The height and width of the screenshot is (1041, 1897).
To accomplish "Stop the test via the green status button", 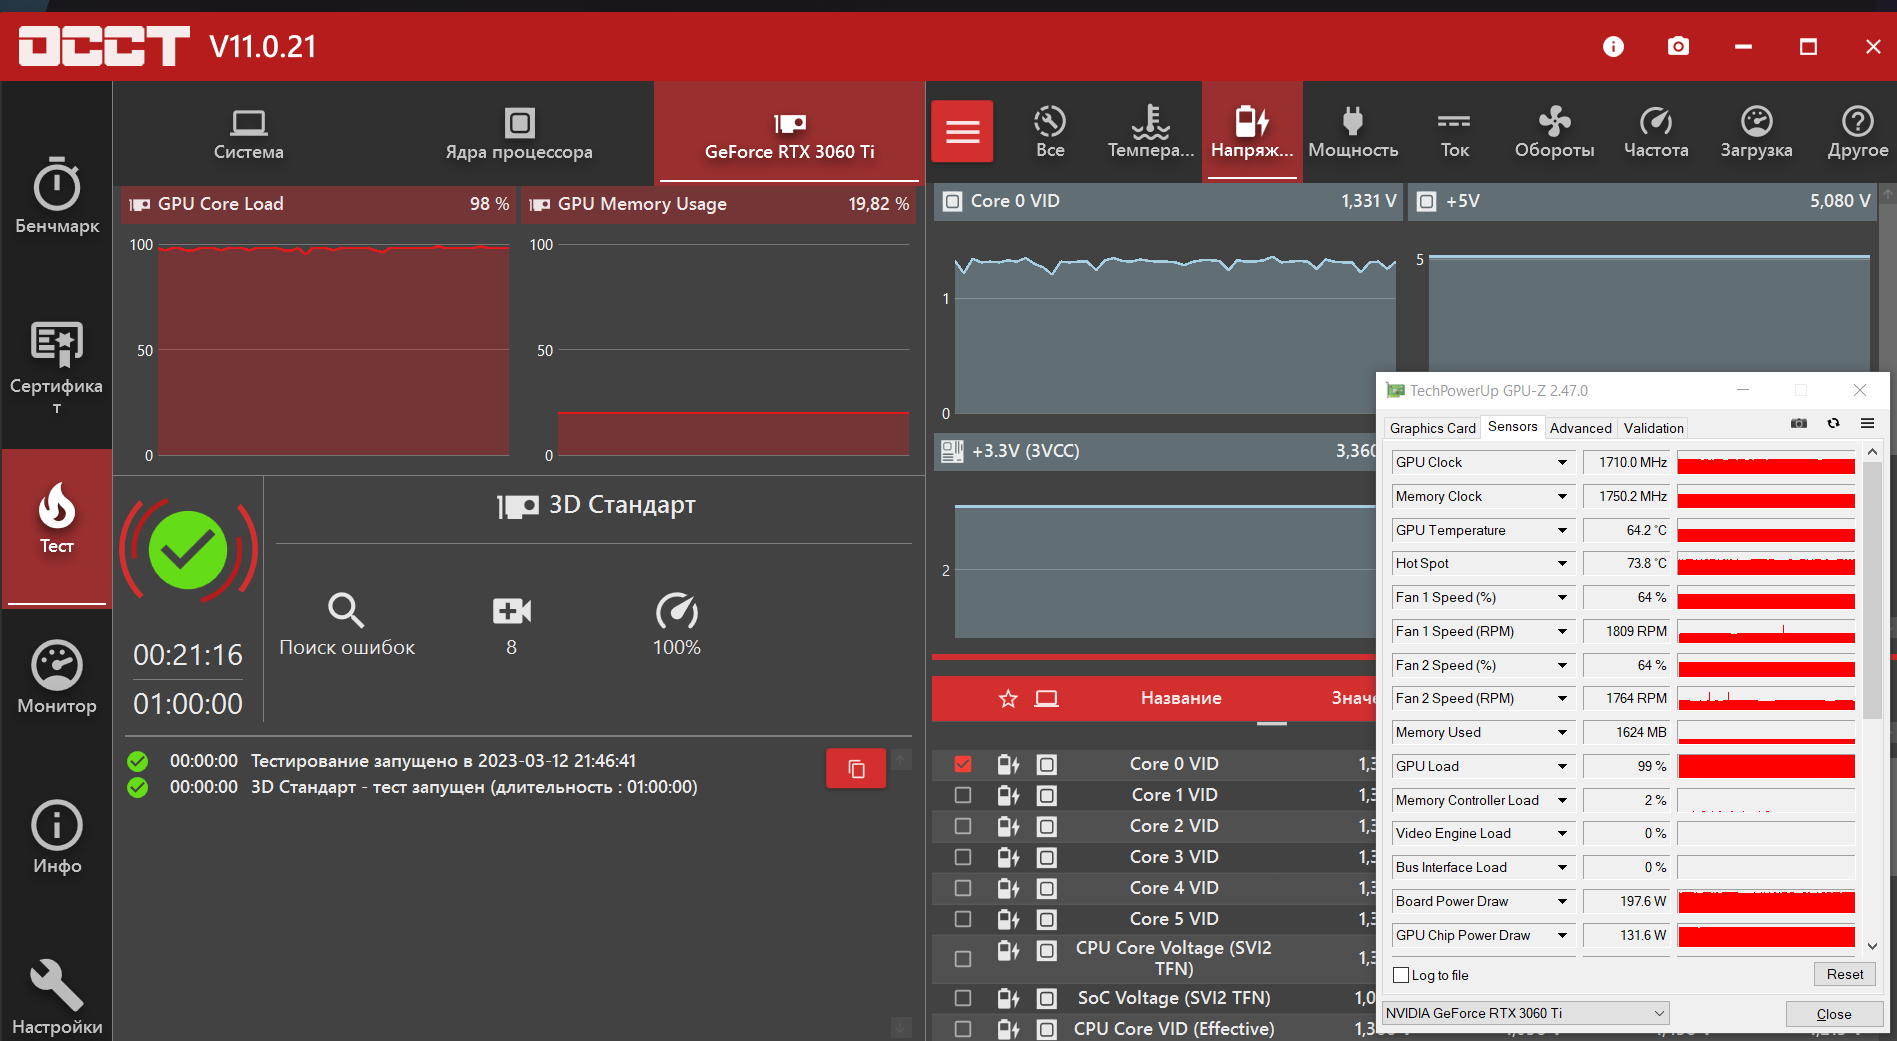I will [x=188, y=550].
